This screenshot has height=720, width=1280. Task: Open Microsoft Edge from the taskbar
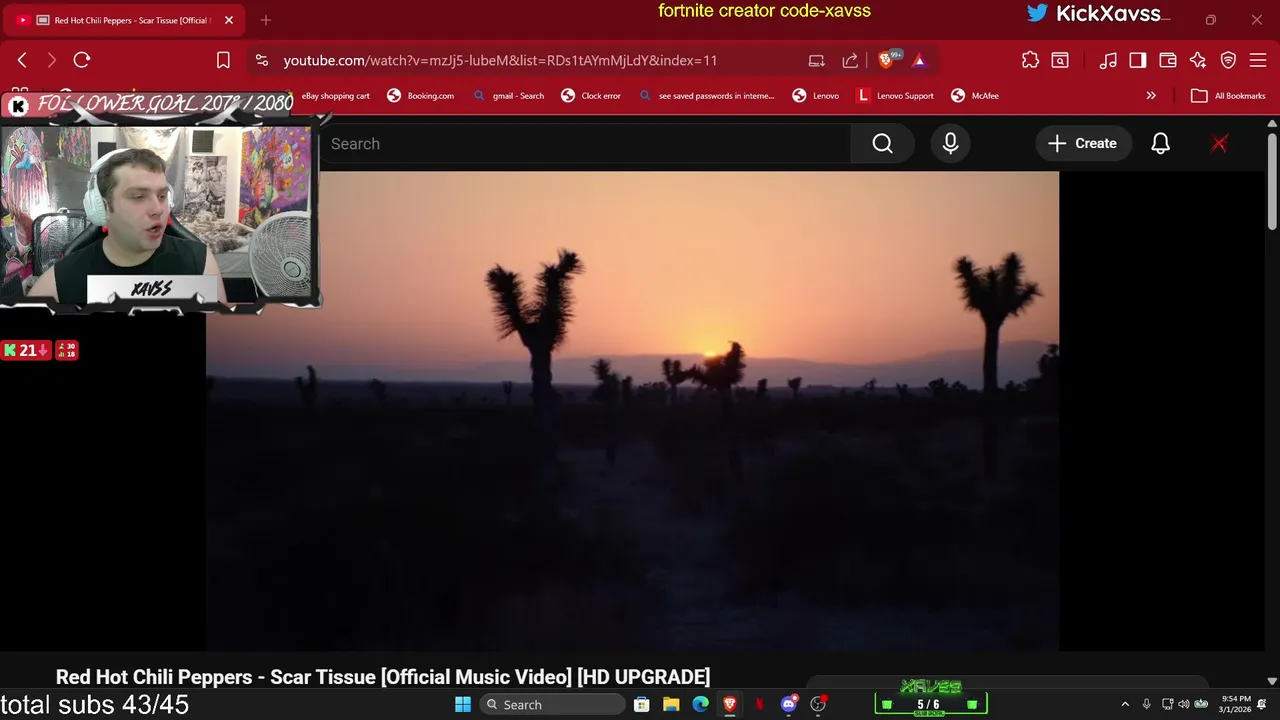pyautogui.click(x=700, y=705)
